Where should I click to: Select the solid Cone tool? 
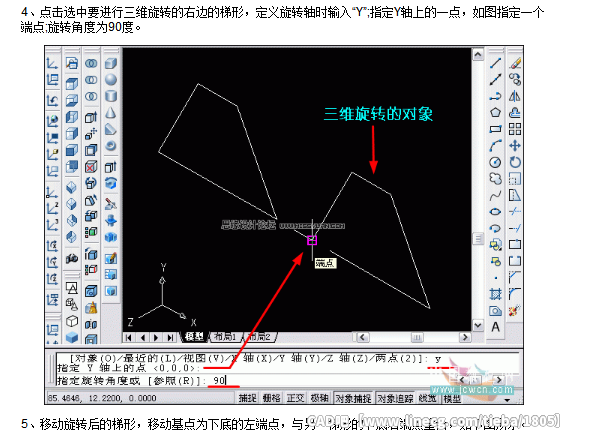[111, 113]
